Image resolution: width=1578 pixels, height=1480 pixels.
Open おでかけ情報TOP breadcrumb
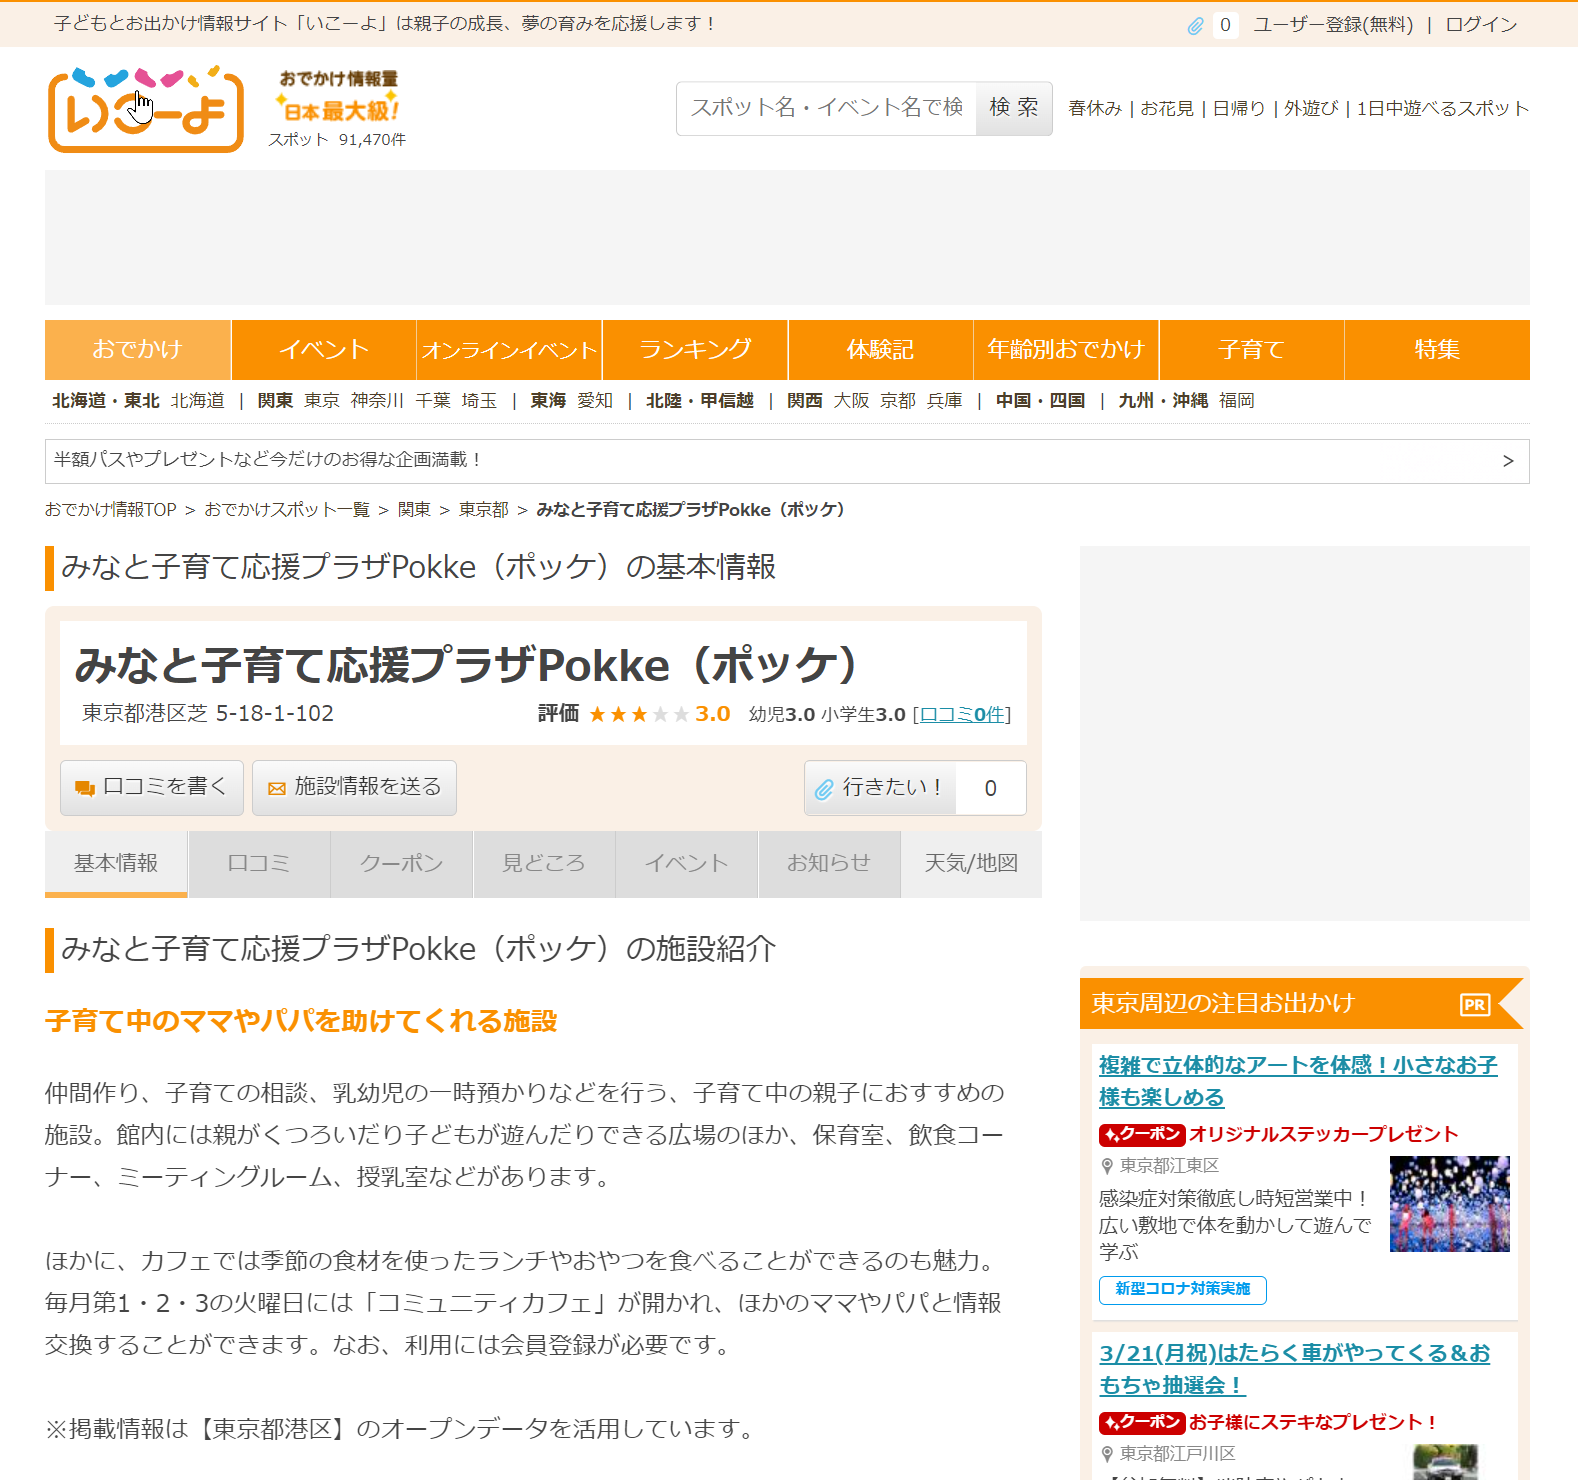click(x=110, y=510)
